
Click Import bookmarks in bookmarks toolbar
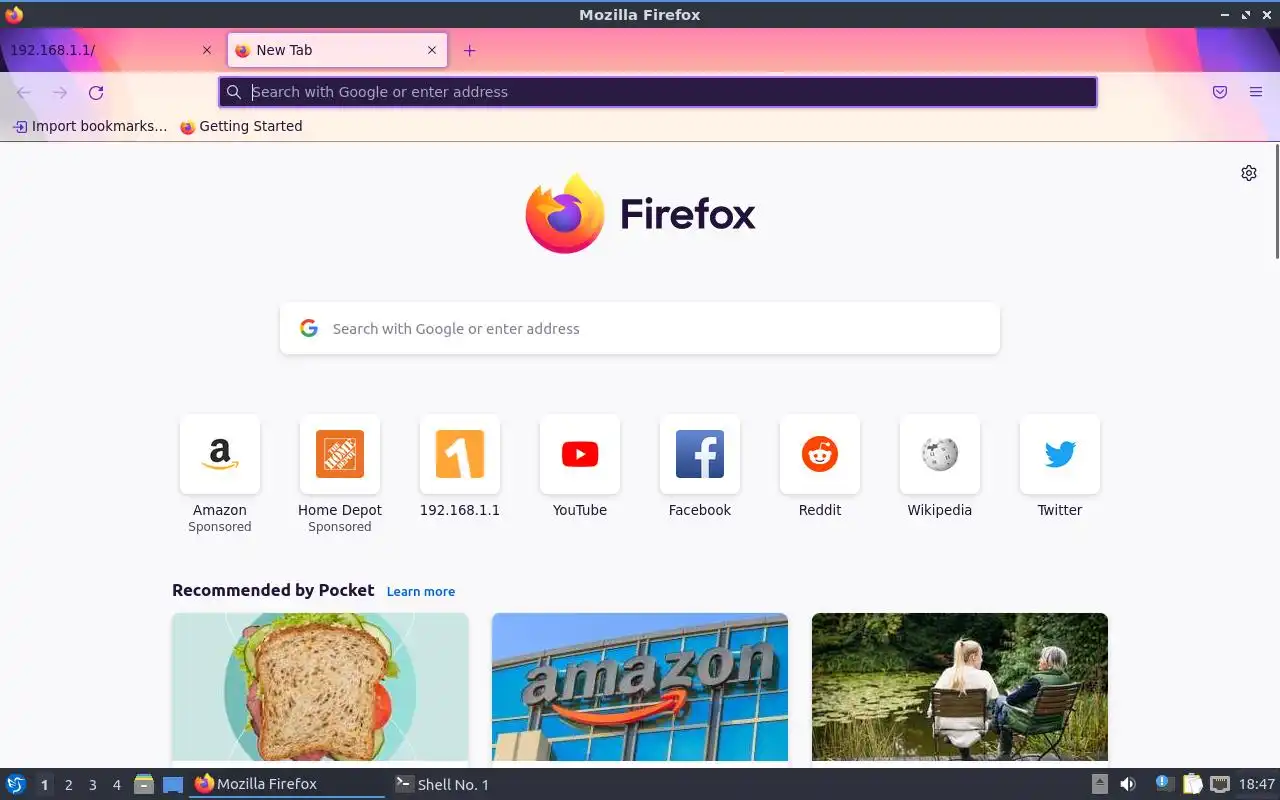click(x=90, y=126)
